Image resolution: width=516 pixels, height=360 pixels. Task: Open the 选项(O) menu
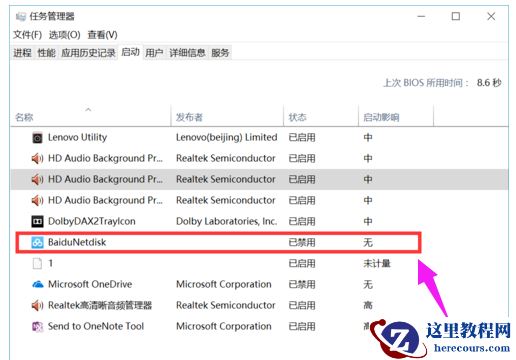pyautogui.click(x=64, y=35)
